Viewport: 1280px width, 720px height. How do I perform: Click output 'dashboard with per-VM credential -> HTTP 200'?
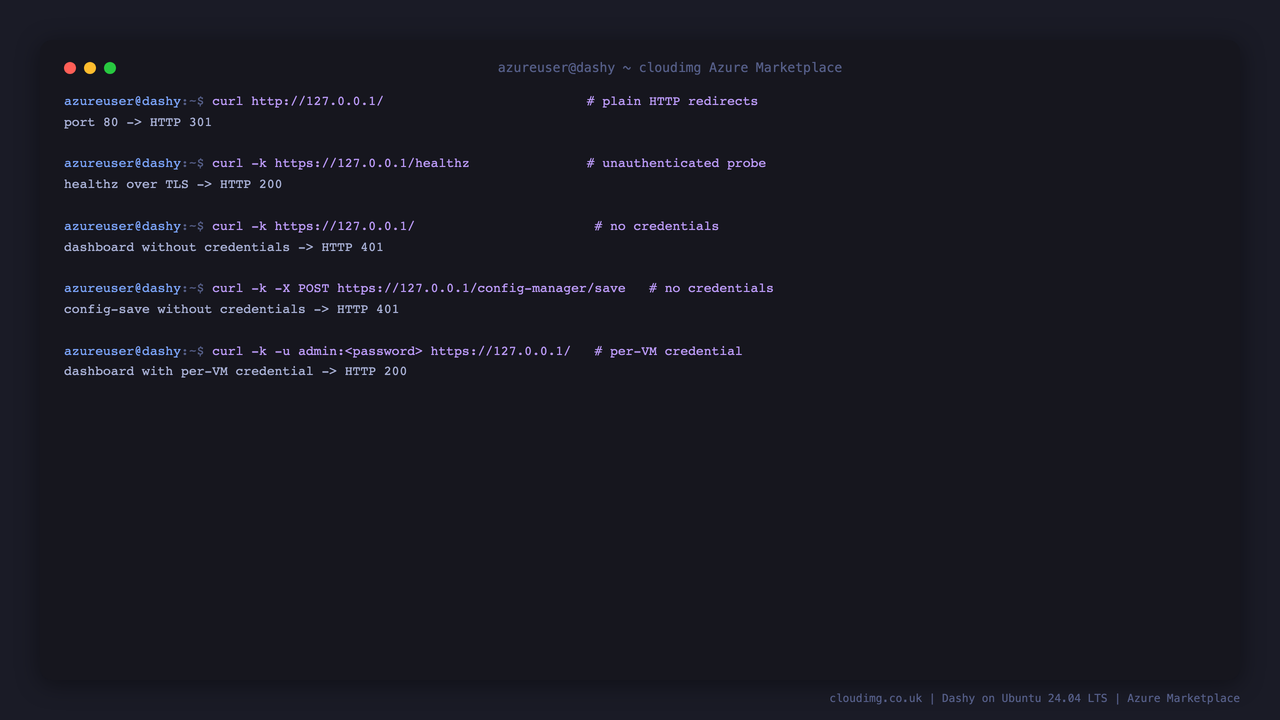pos(236,371)
